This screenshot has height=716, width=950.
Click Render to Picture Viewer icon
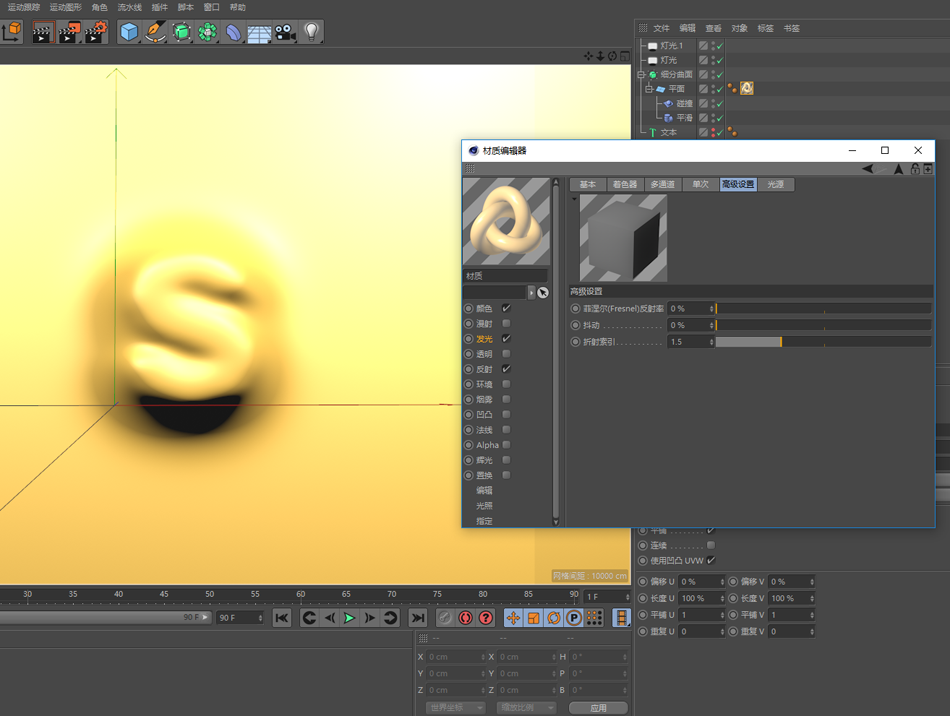click(69, 32)
